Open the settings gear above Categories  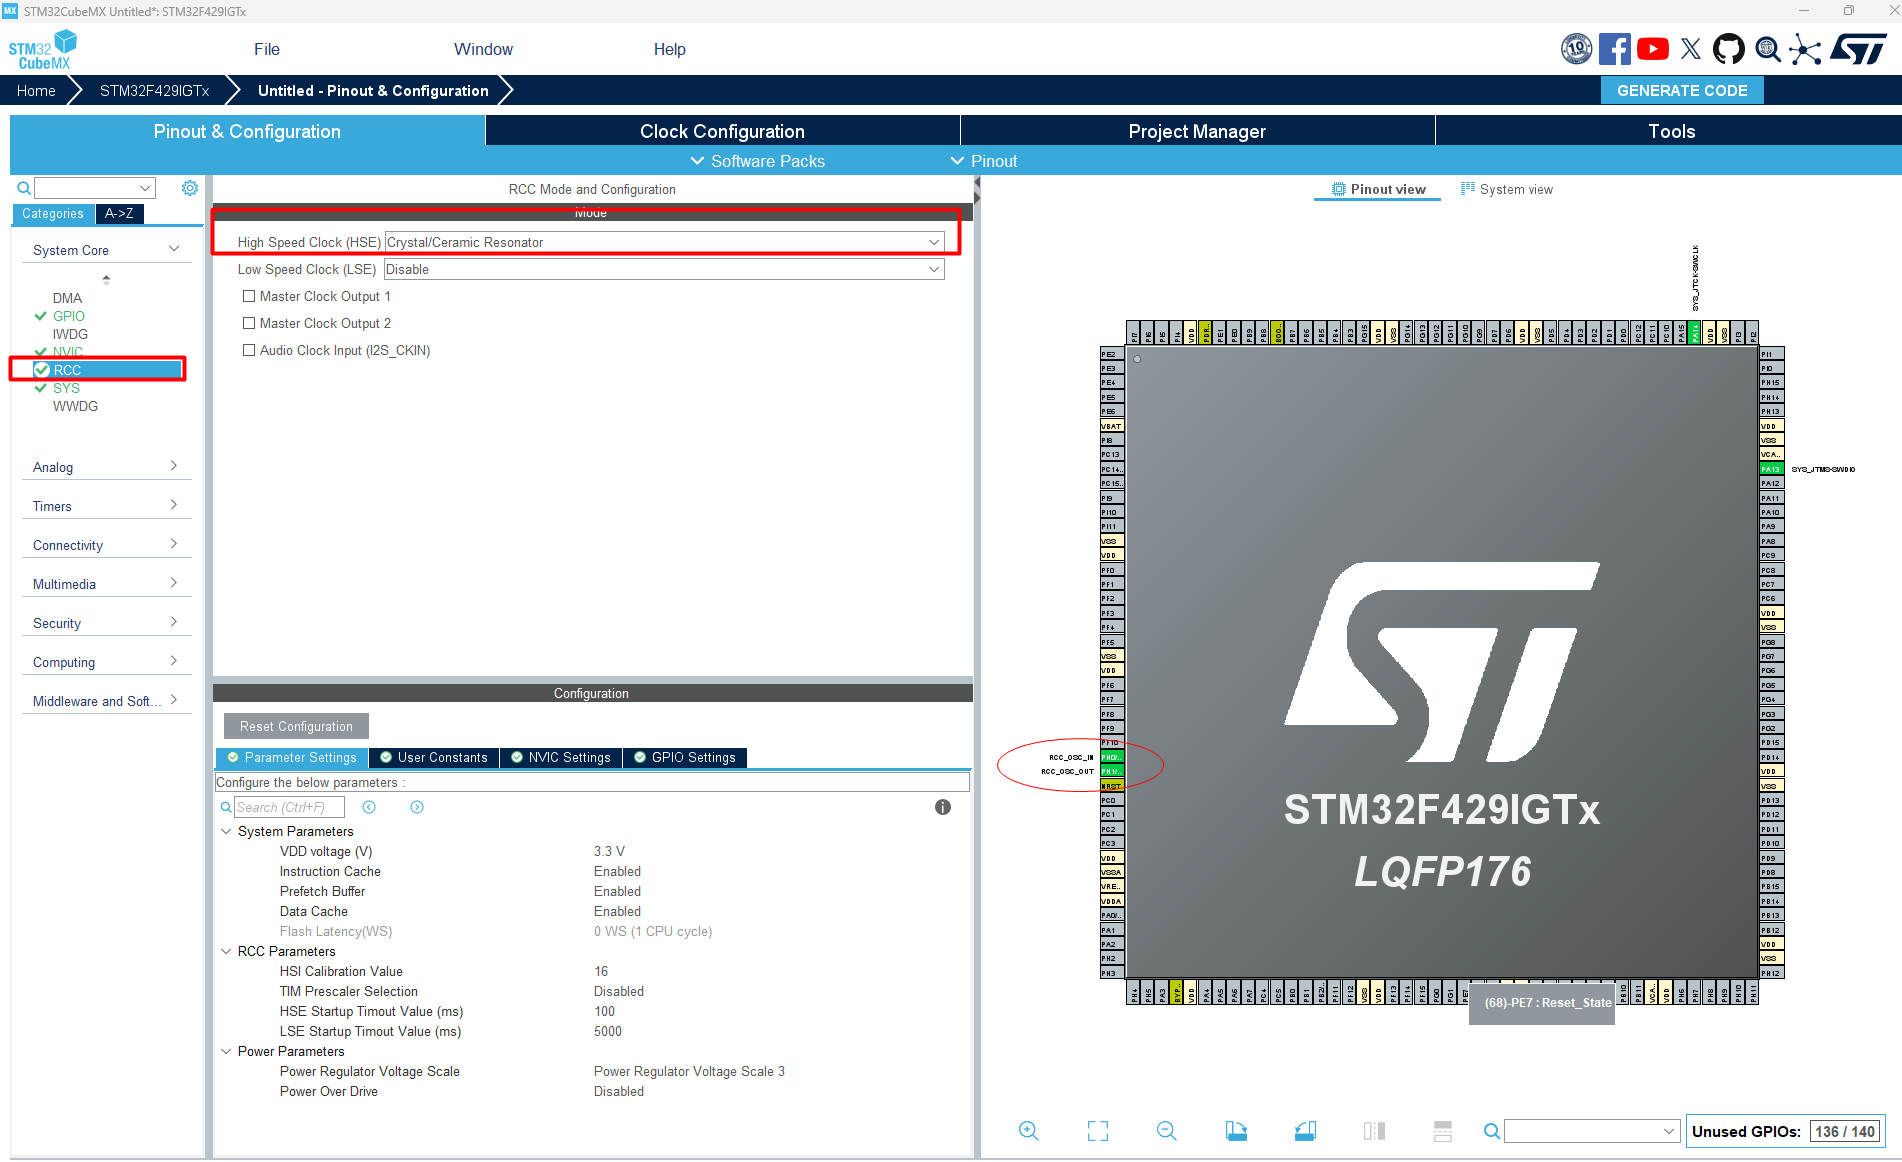point(190,188)
